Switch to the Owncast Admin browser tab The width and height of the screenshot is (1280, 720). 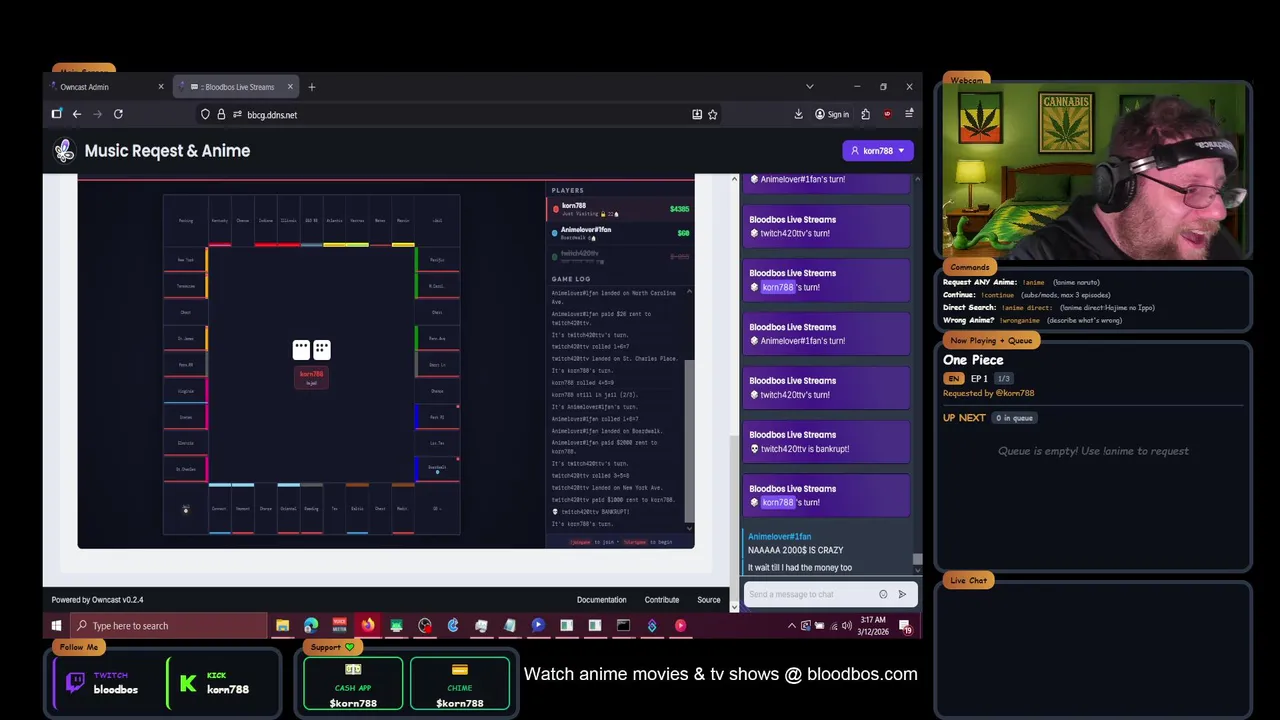tap(107, 87)
